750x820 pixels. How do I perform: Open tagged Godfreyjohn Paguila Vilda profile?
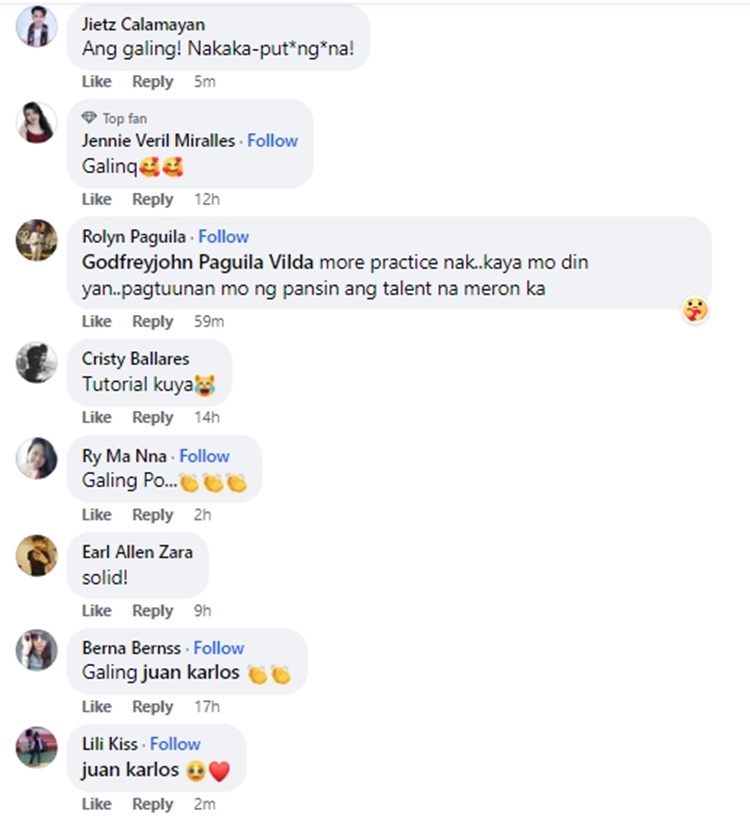198,263
